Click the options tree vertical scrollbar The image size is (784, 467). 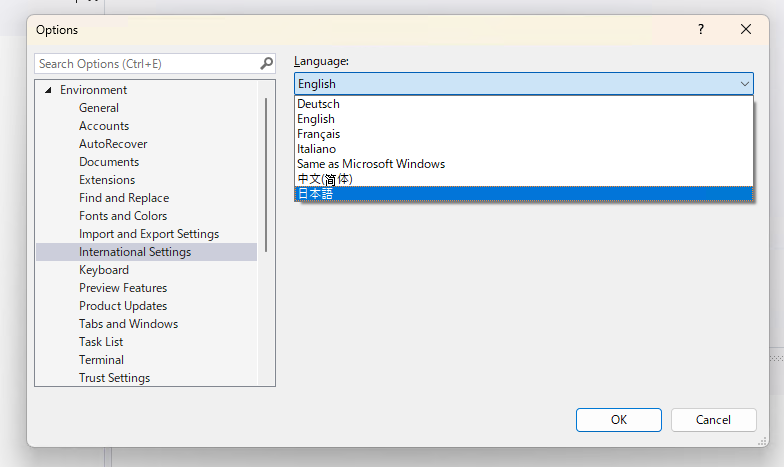[267, 170]
